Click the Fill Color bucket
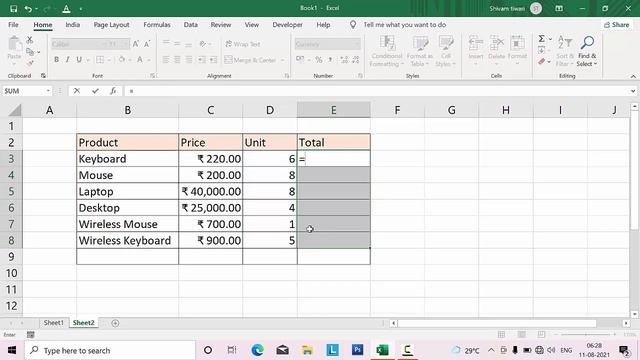640x360 pixels. 122,60
